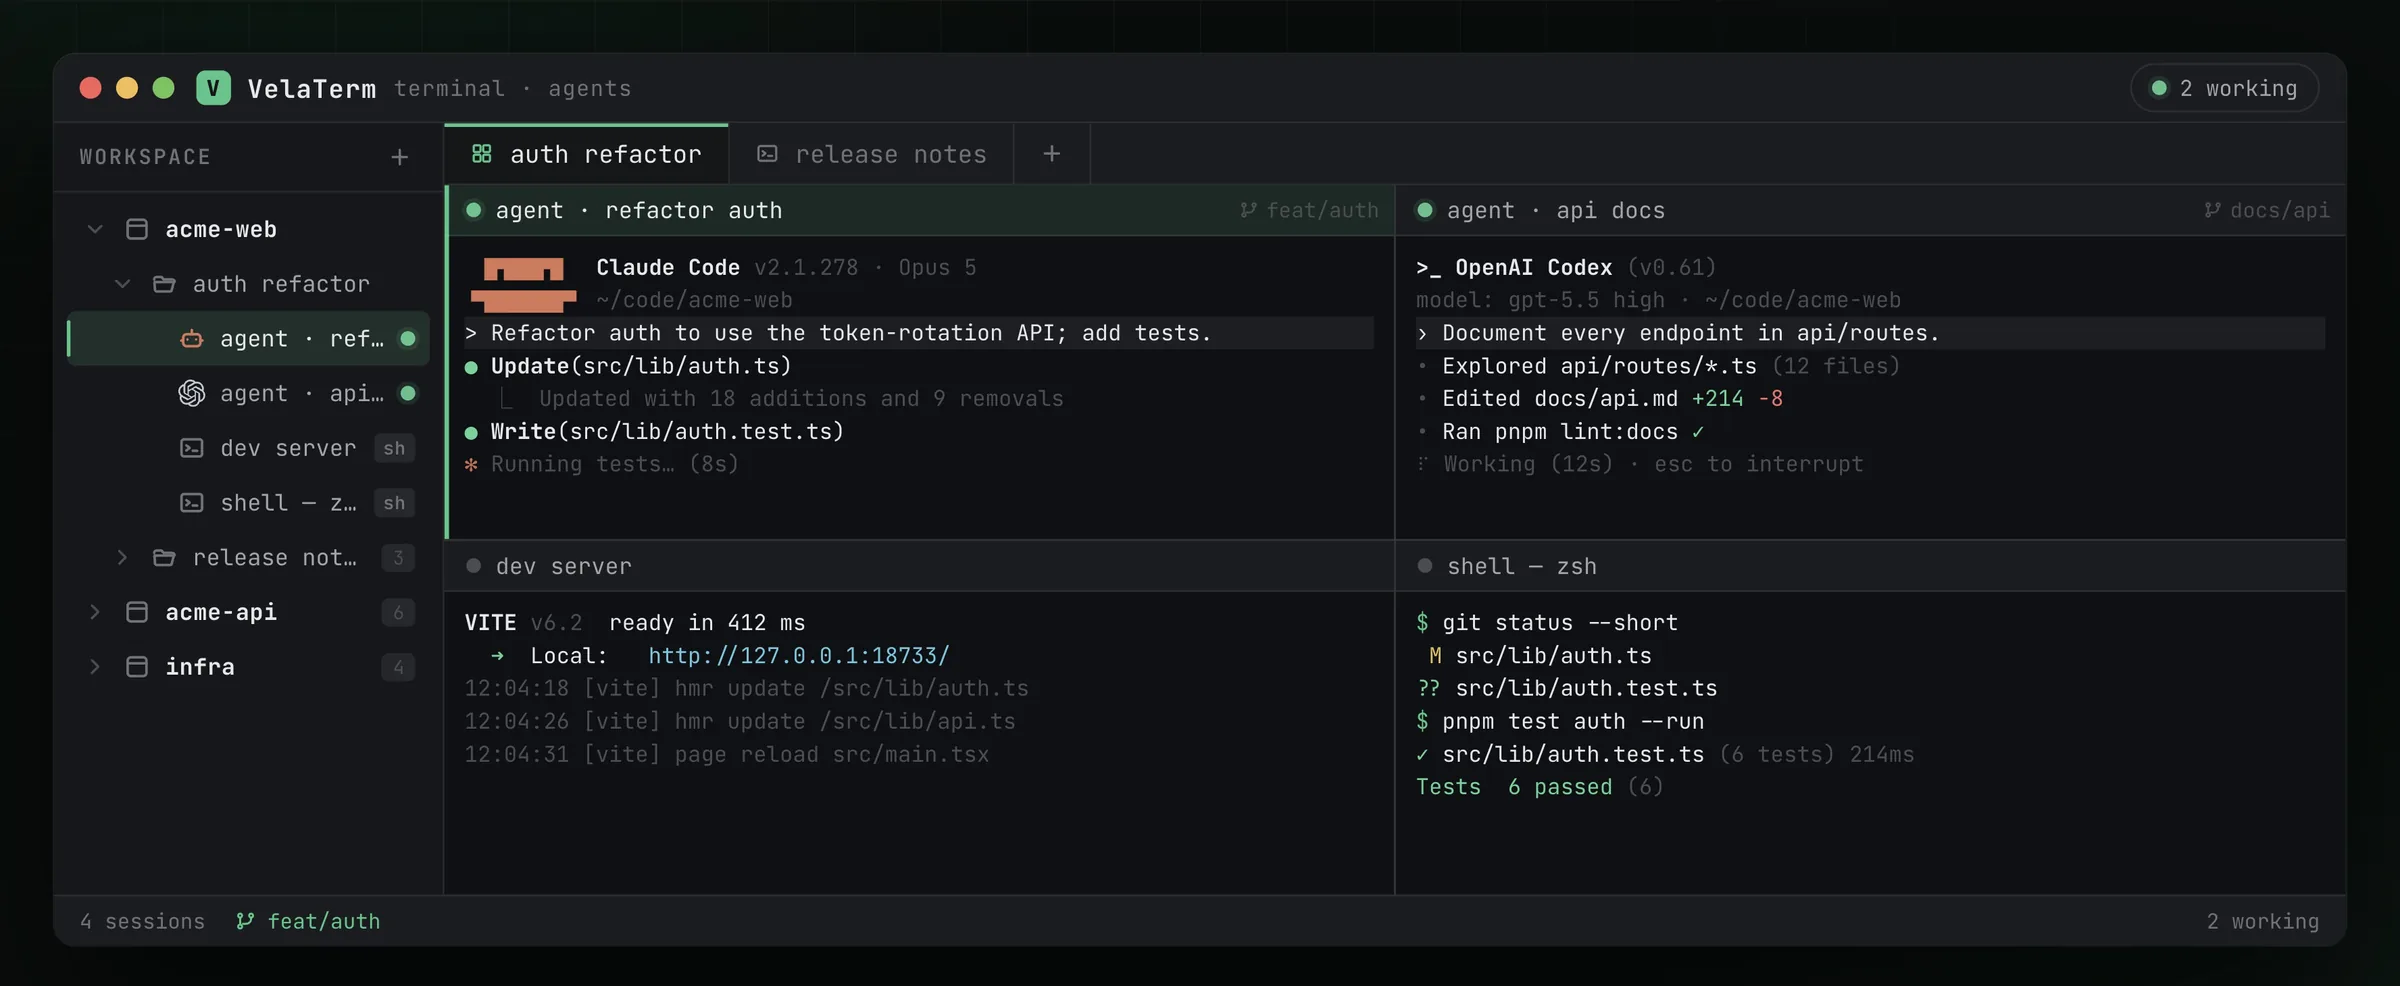Click the acme-web project box icon

[137, 229]
